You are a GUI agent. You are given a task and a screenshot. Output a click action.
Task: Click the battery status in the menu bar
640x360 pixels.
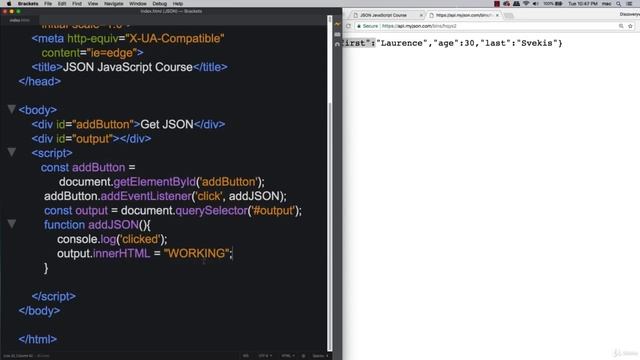pyautogui.click(x=553, y=4)
